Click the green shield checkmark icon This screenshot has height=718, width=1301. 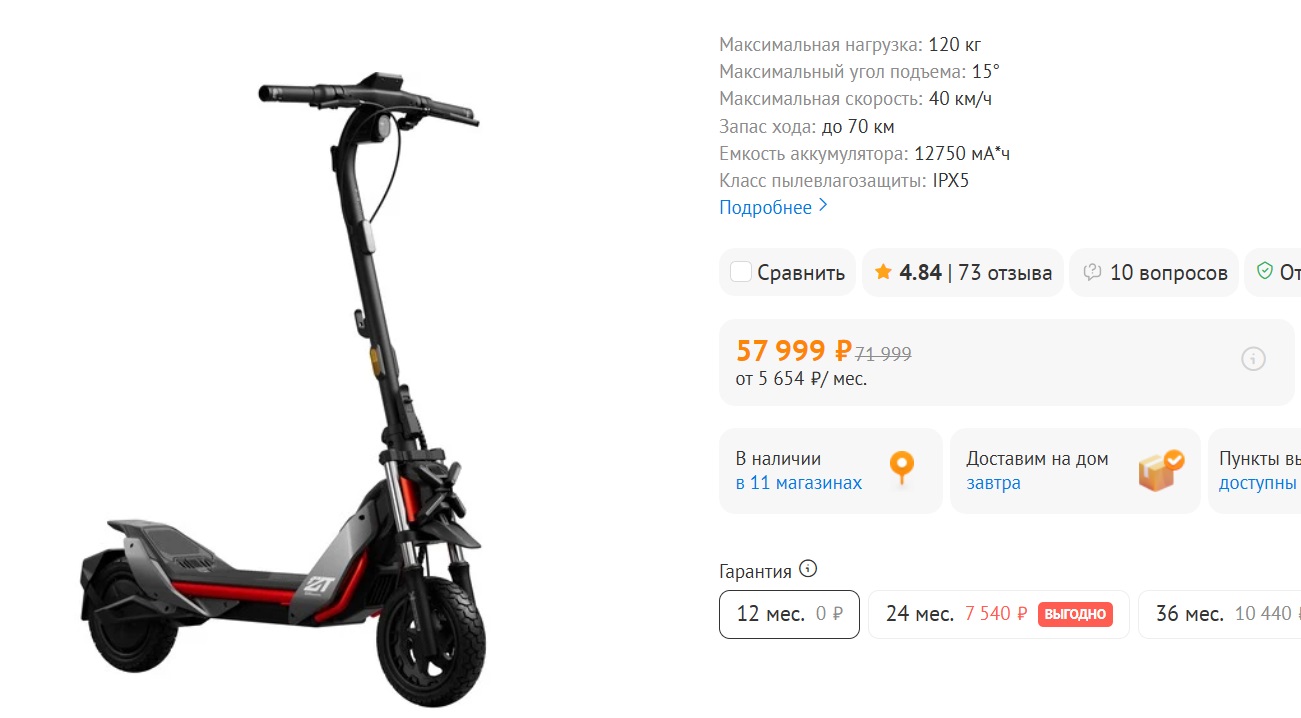[1264, 272]
